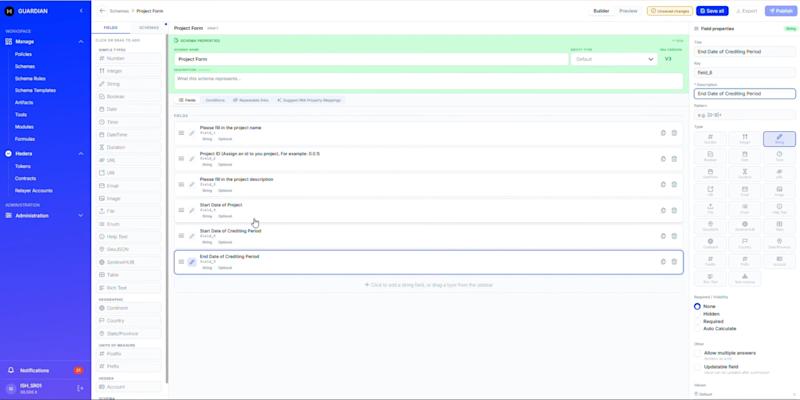Click the Publish button
Image resolution: width=800 pixels, height=400 pixels.
click(781, 11)
